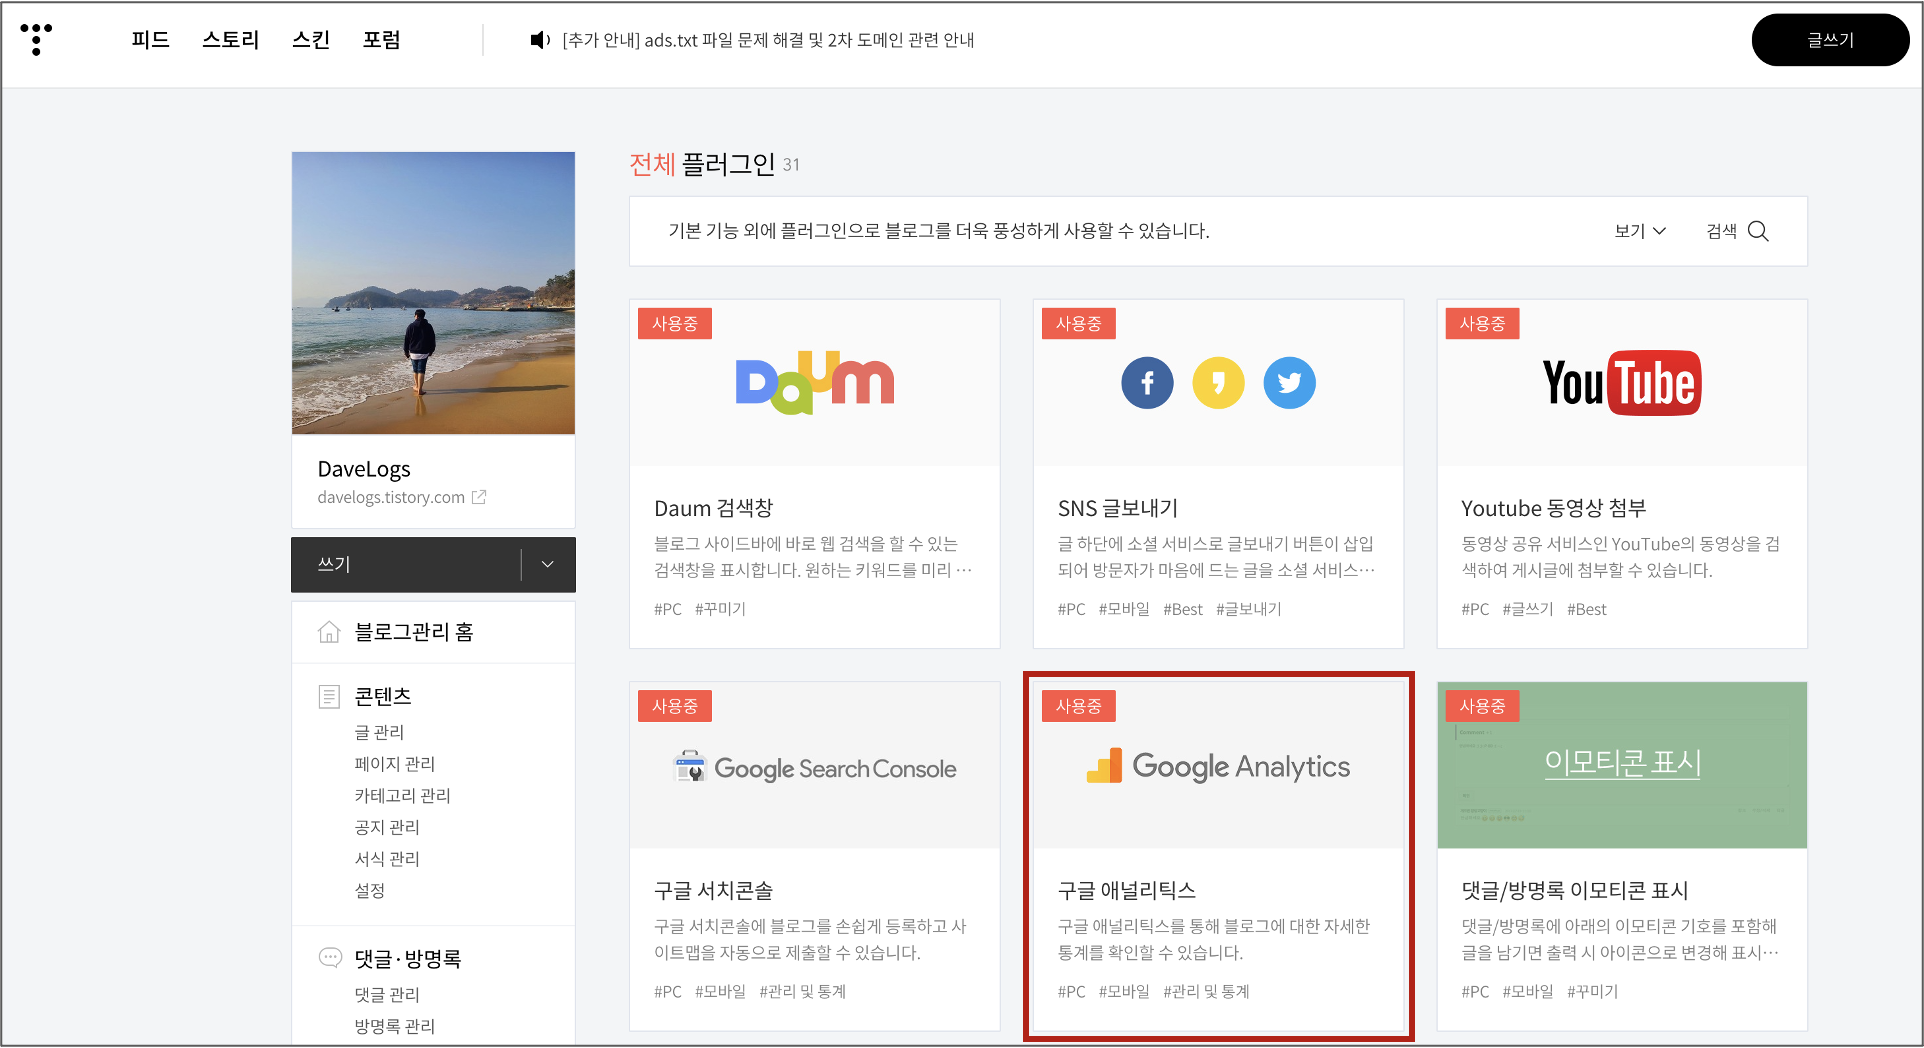Image resolution: width=1924 pixels, height=1048 pixels.
Task: Click the Google Analytics logo
Action: tap(1218, 766)
